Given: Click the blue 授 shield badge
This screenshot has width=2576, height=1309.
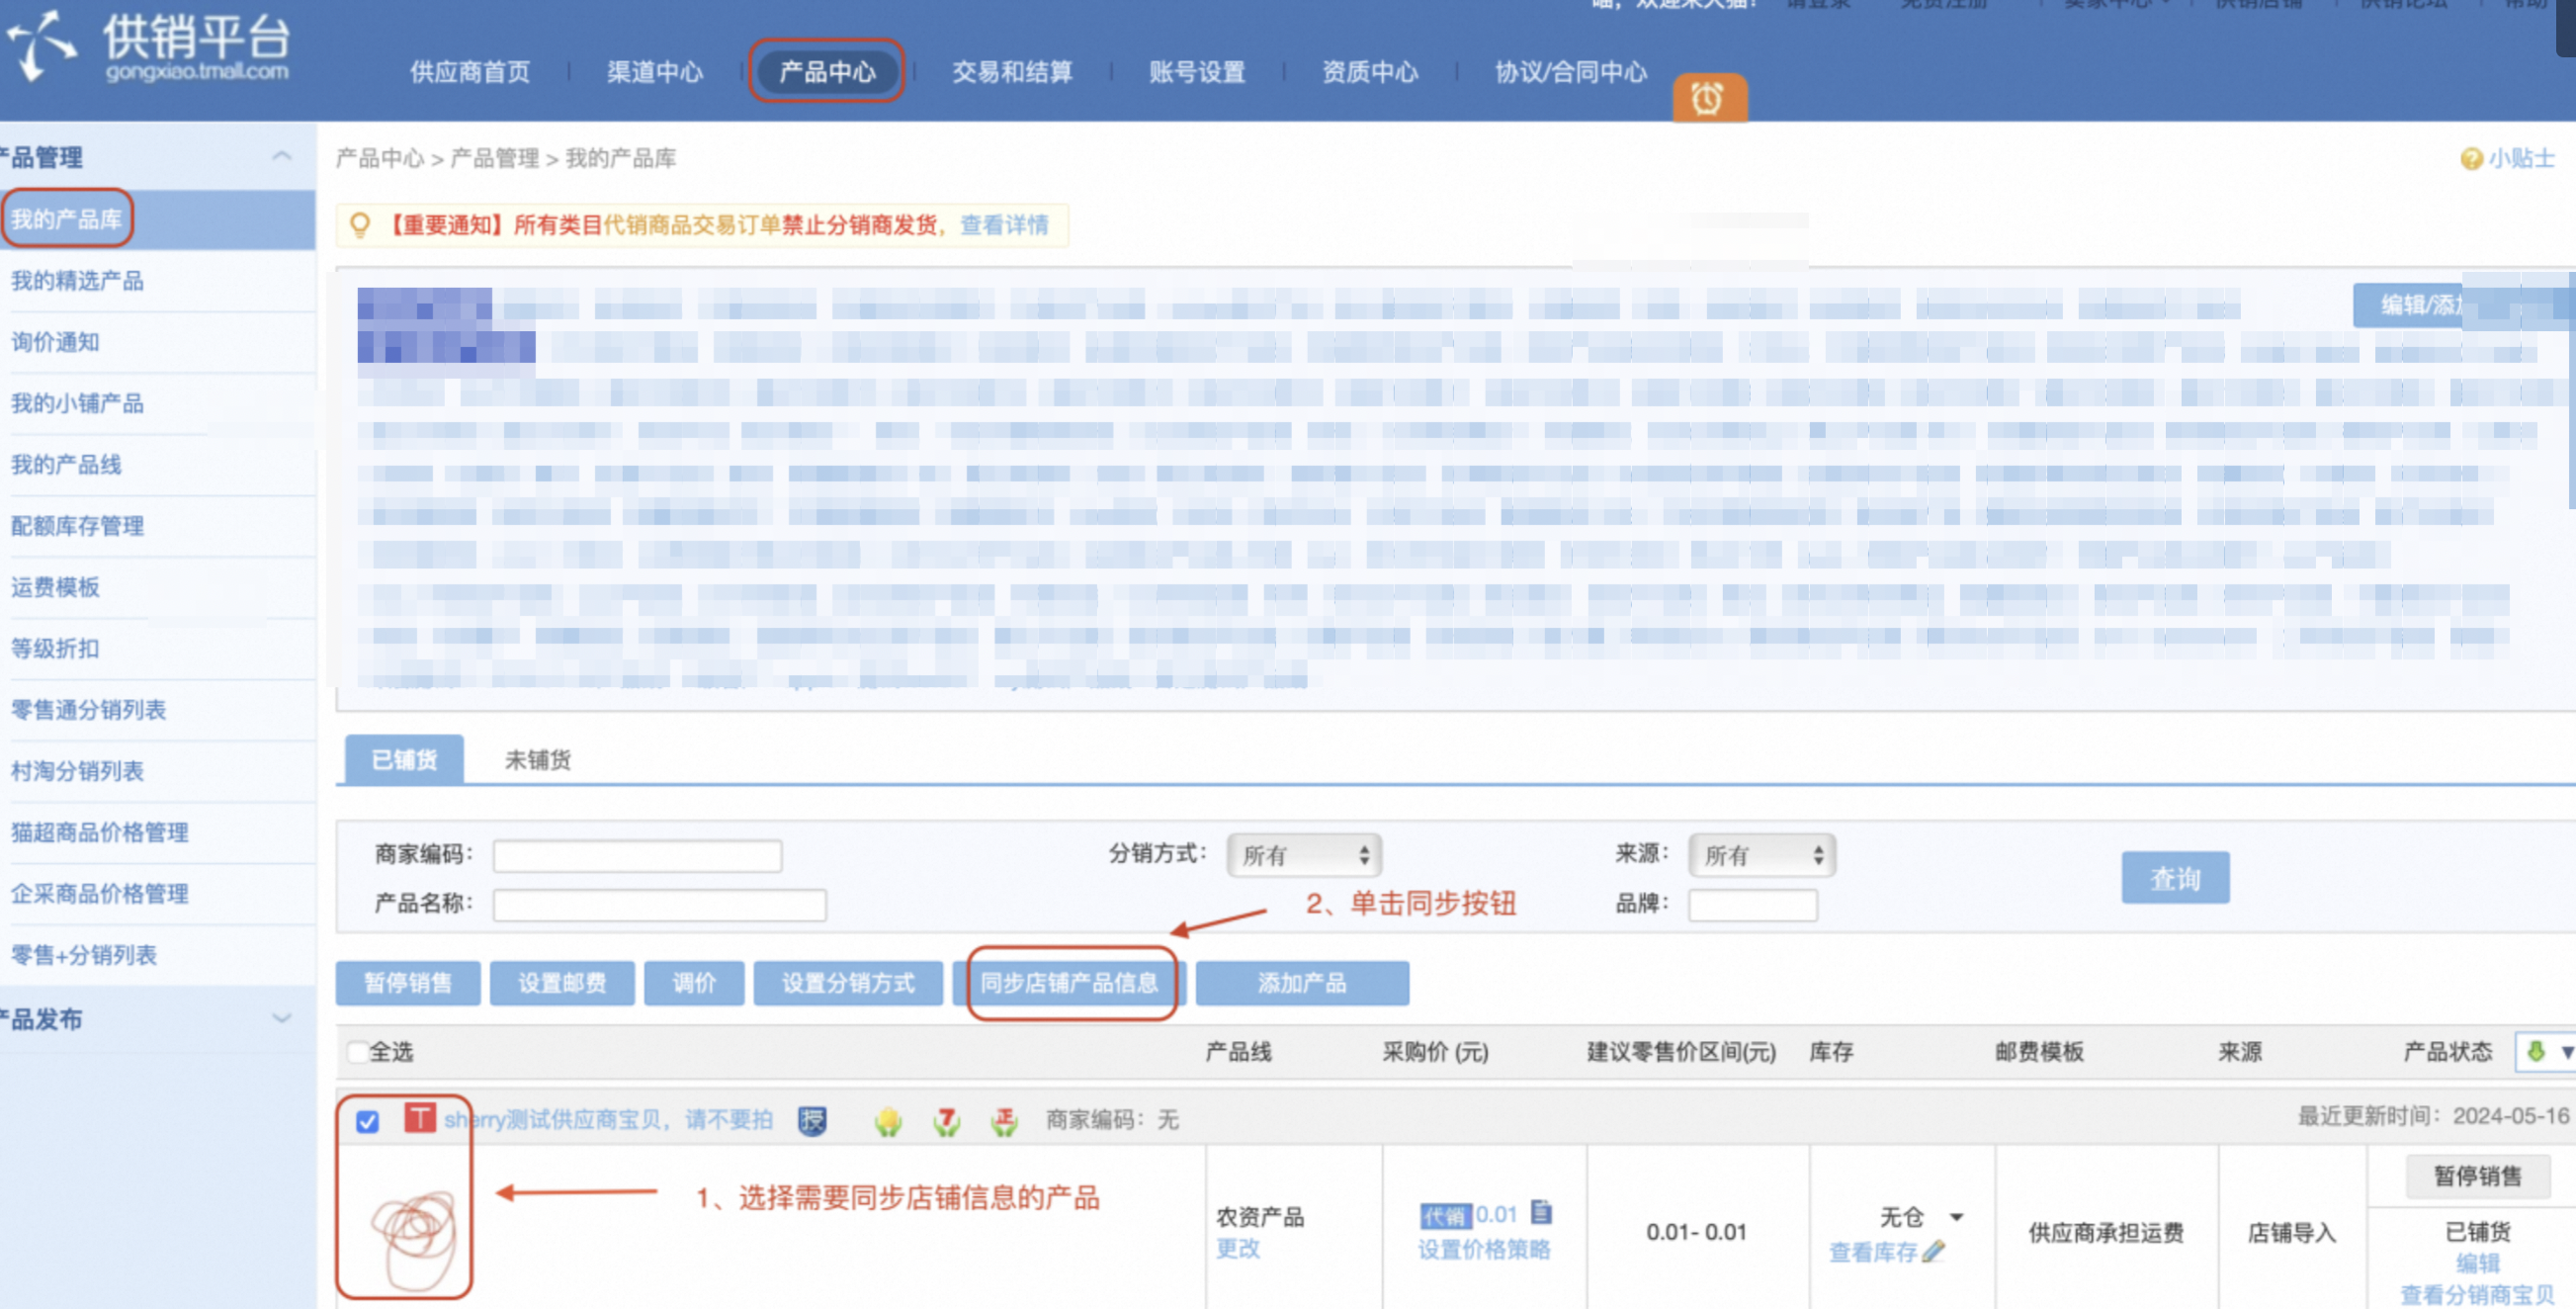Looking at the screenshot, I should 812,1121.
